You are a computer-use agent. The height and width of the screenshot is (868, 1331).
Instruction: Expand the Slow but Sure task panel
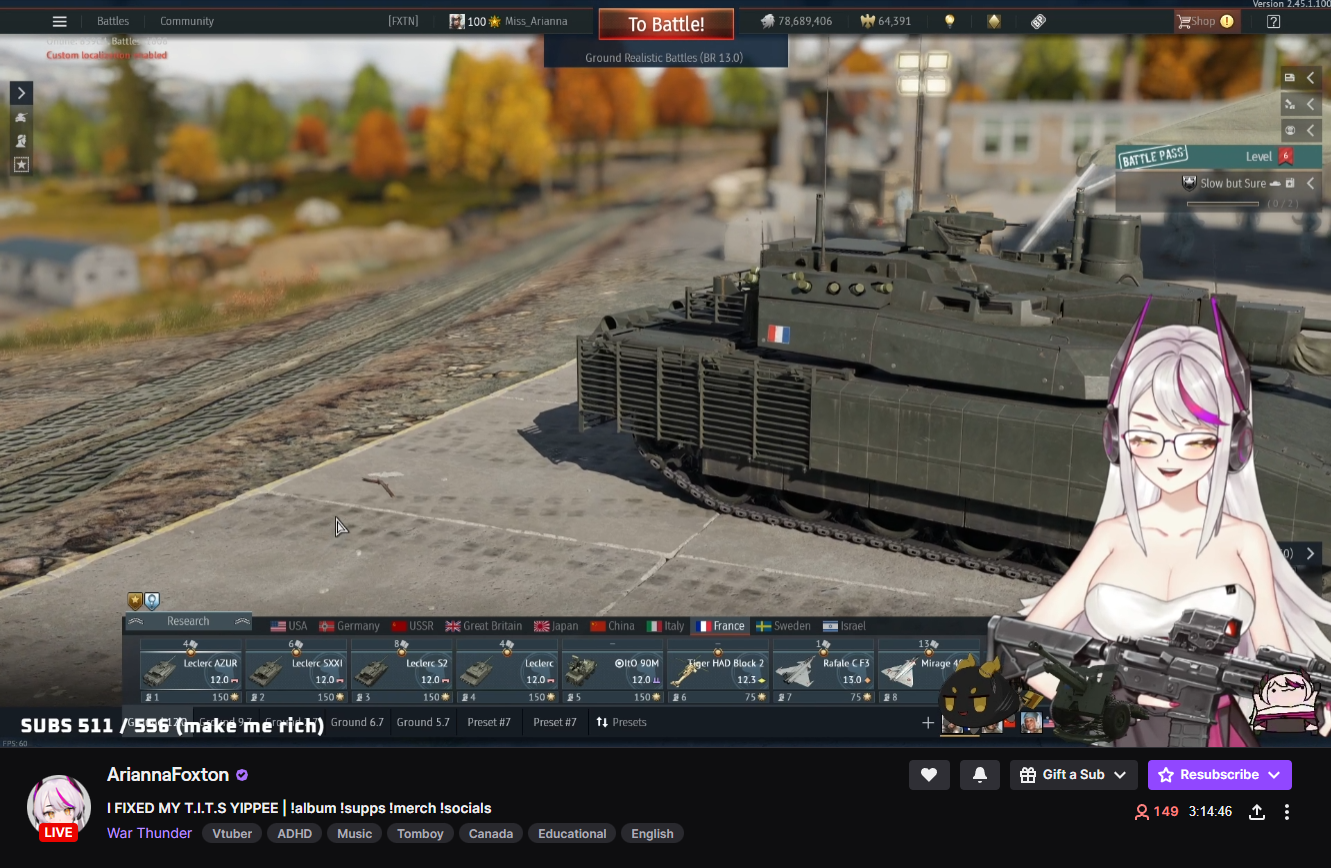[x=1310, y=184]
